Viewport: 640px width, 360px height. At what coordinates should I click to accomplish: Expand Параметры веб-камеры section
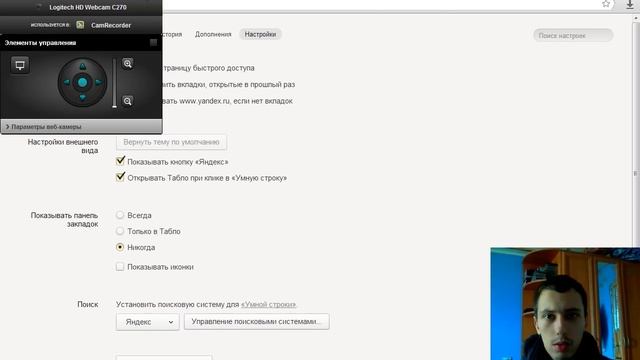(81, 127)
